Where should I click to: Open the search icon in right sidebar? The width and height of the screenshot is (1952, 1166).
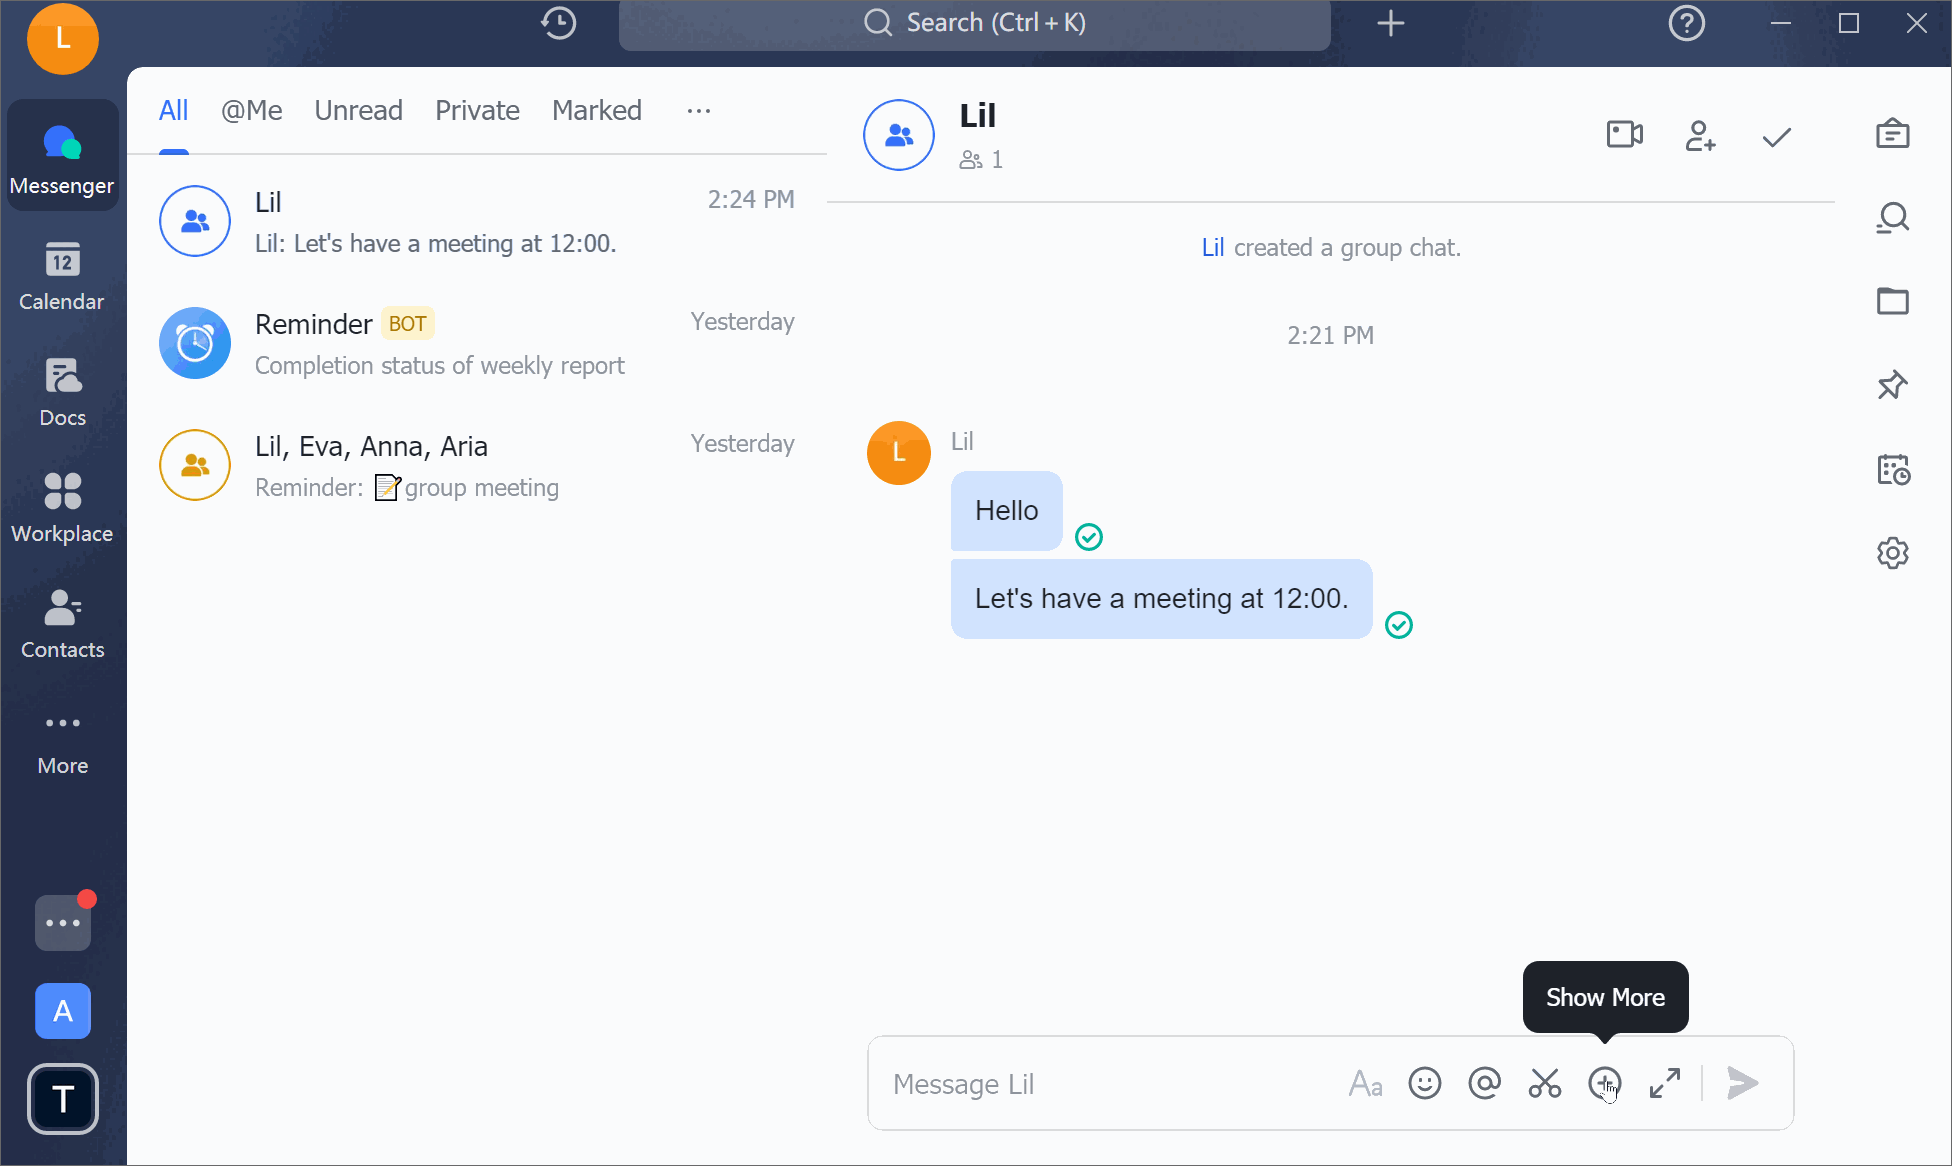1893,217
